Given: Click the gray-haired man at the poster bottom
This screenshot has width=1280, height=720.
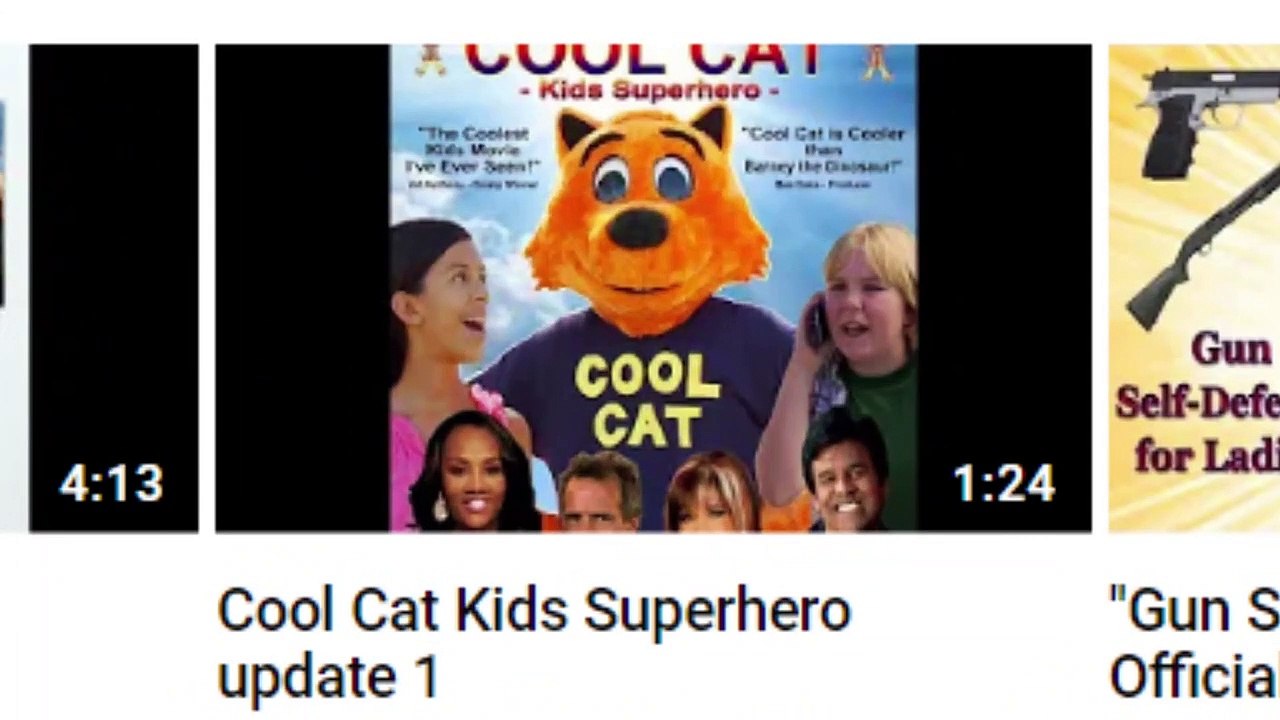Looking at the screenshot, I should [x=600, y=493].
